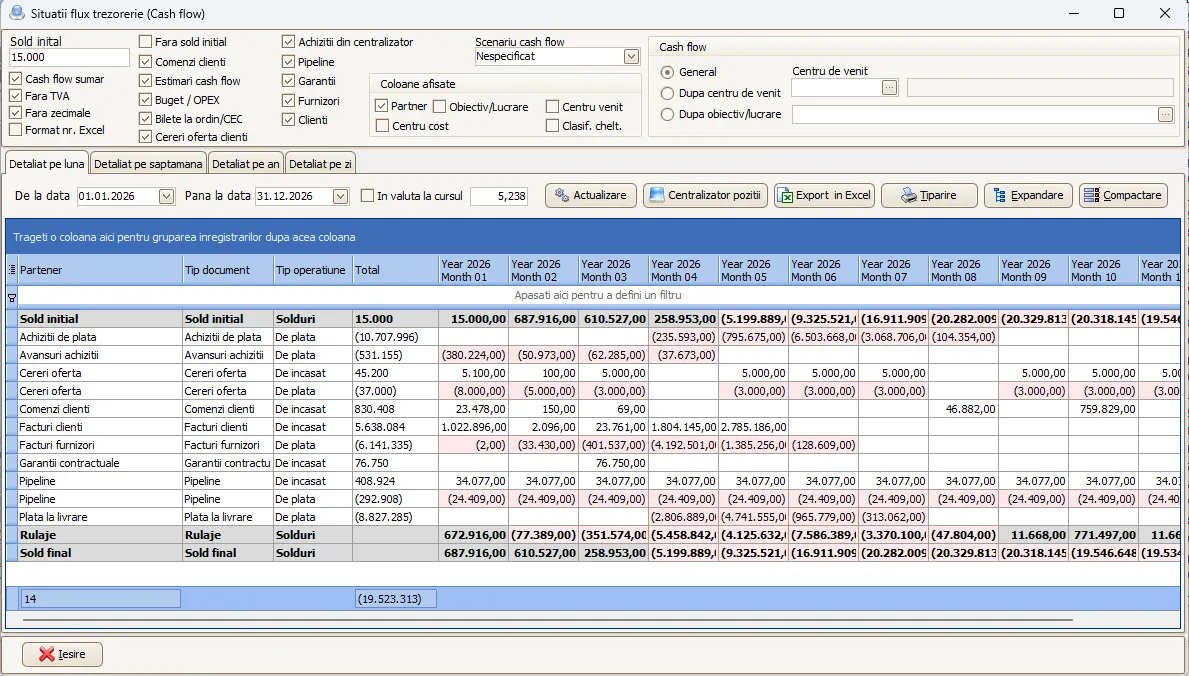The image size is (1189, 676).
Task: Click the Partener column header
Action: [100, 270]
